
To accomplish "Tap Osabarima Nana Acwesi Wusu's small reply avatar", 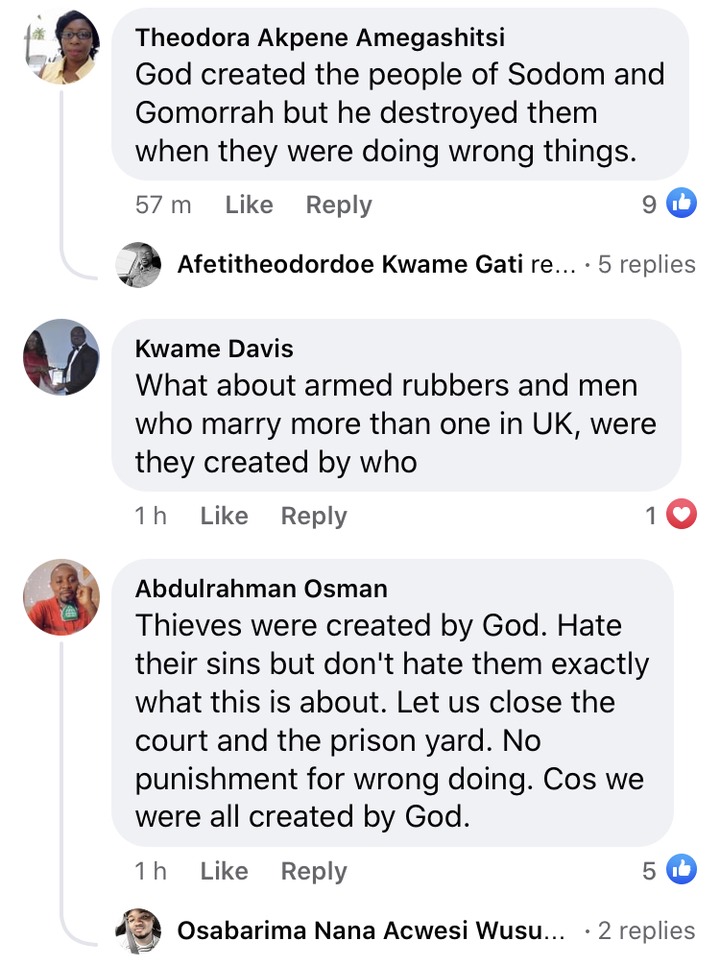I will click(x=138, y=930).
